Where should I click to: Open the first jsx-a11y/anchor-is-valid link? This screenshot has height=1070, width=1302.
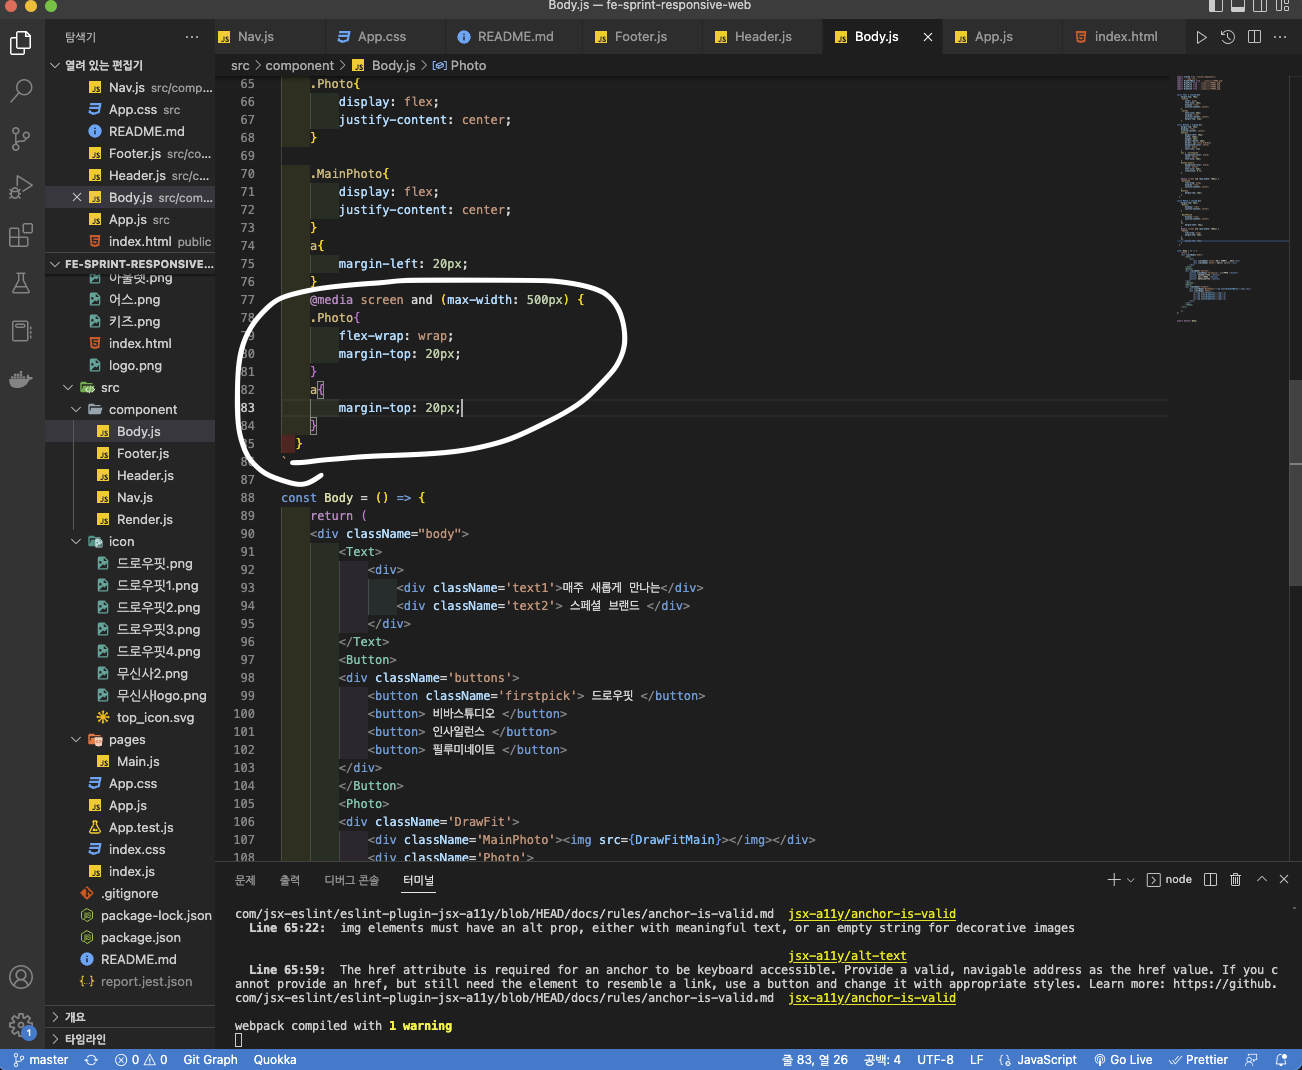pos(872,914)
